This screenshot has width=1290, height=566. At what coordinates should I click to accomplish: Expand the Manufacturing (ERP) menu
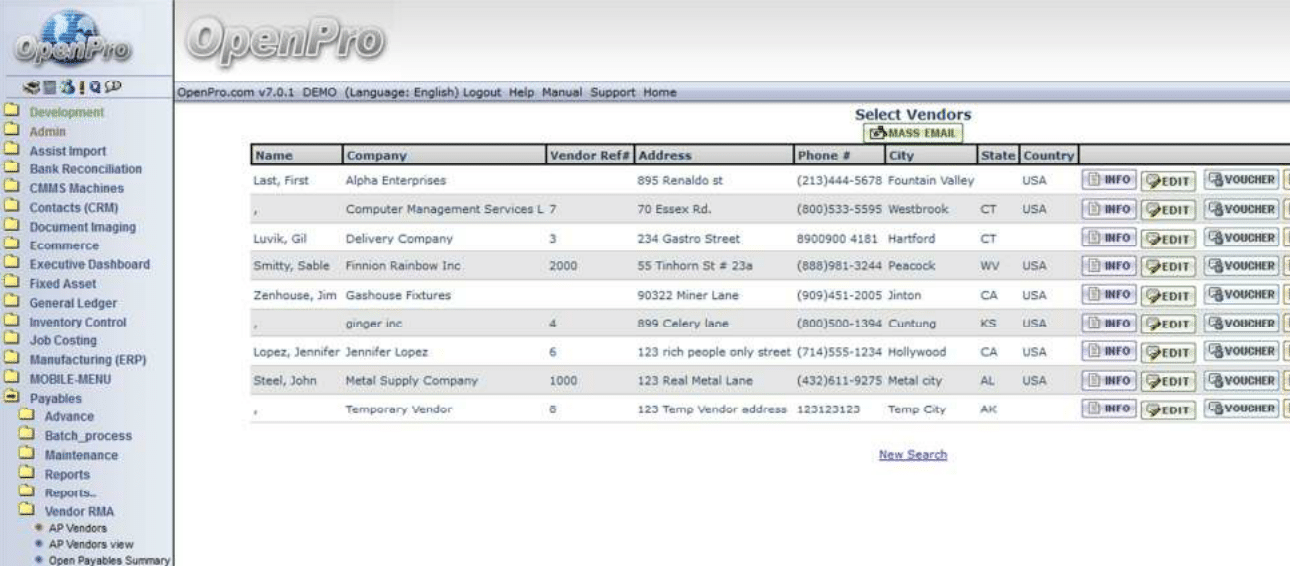[x=11, y=360]
